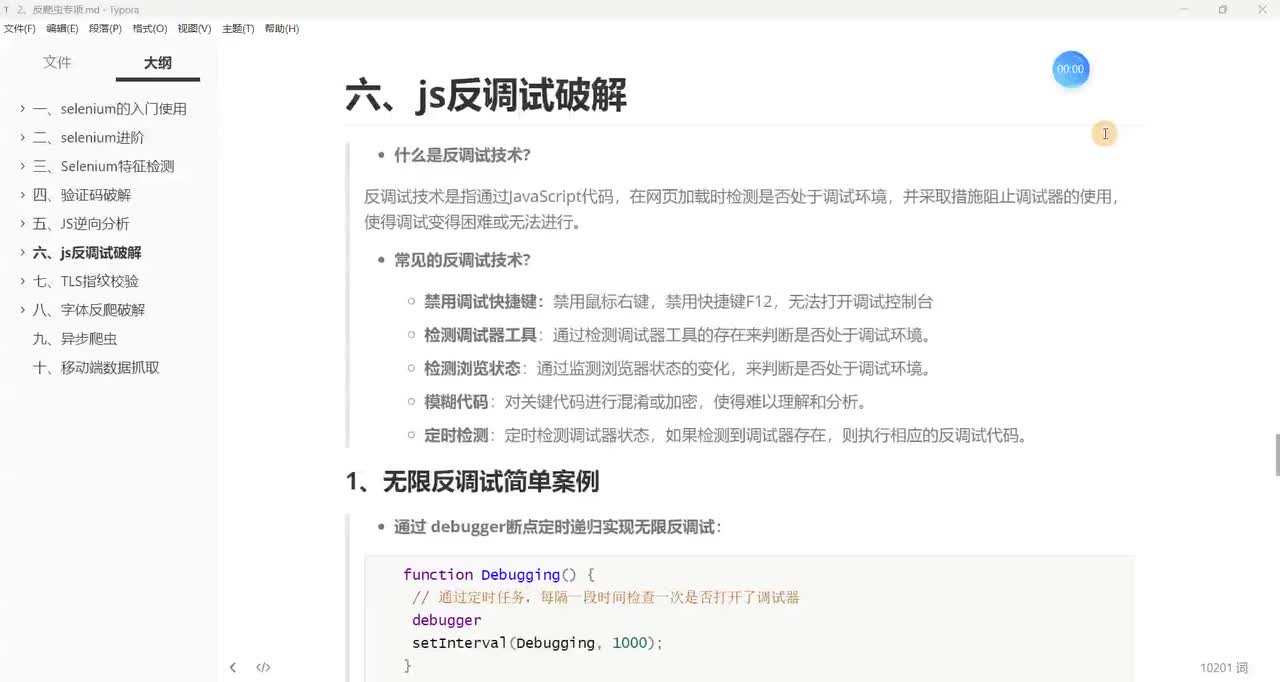Image resolution: width=1280 pixels, height=682 pixels.
Task: Click the Chinese comment line in code
Action: coord(605,598)
